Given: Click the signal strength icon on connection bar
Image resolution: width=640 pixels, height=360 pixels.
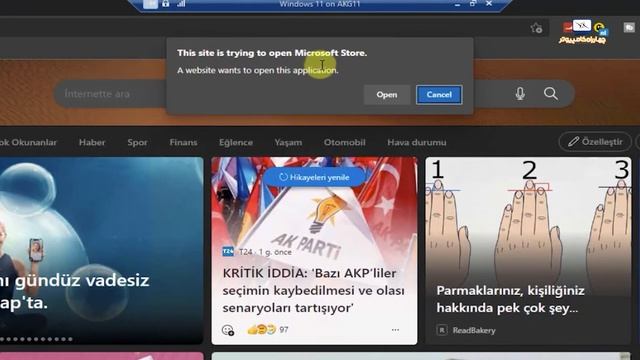Looking at the screenshot, I should 181,4.
